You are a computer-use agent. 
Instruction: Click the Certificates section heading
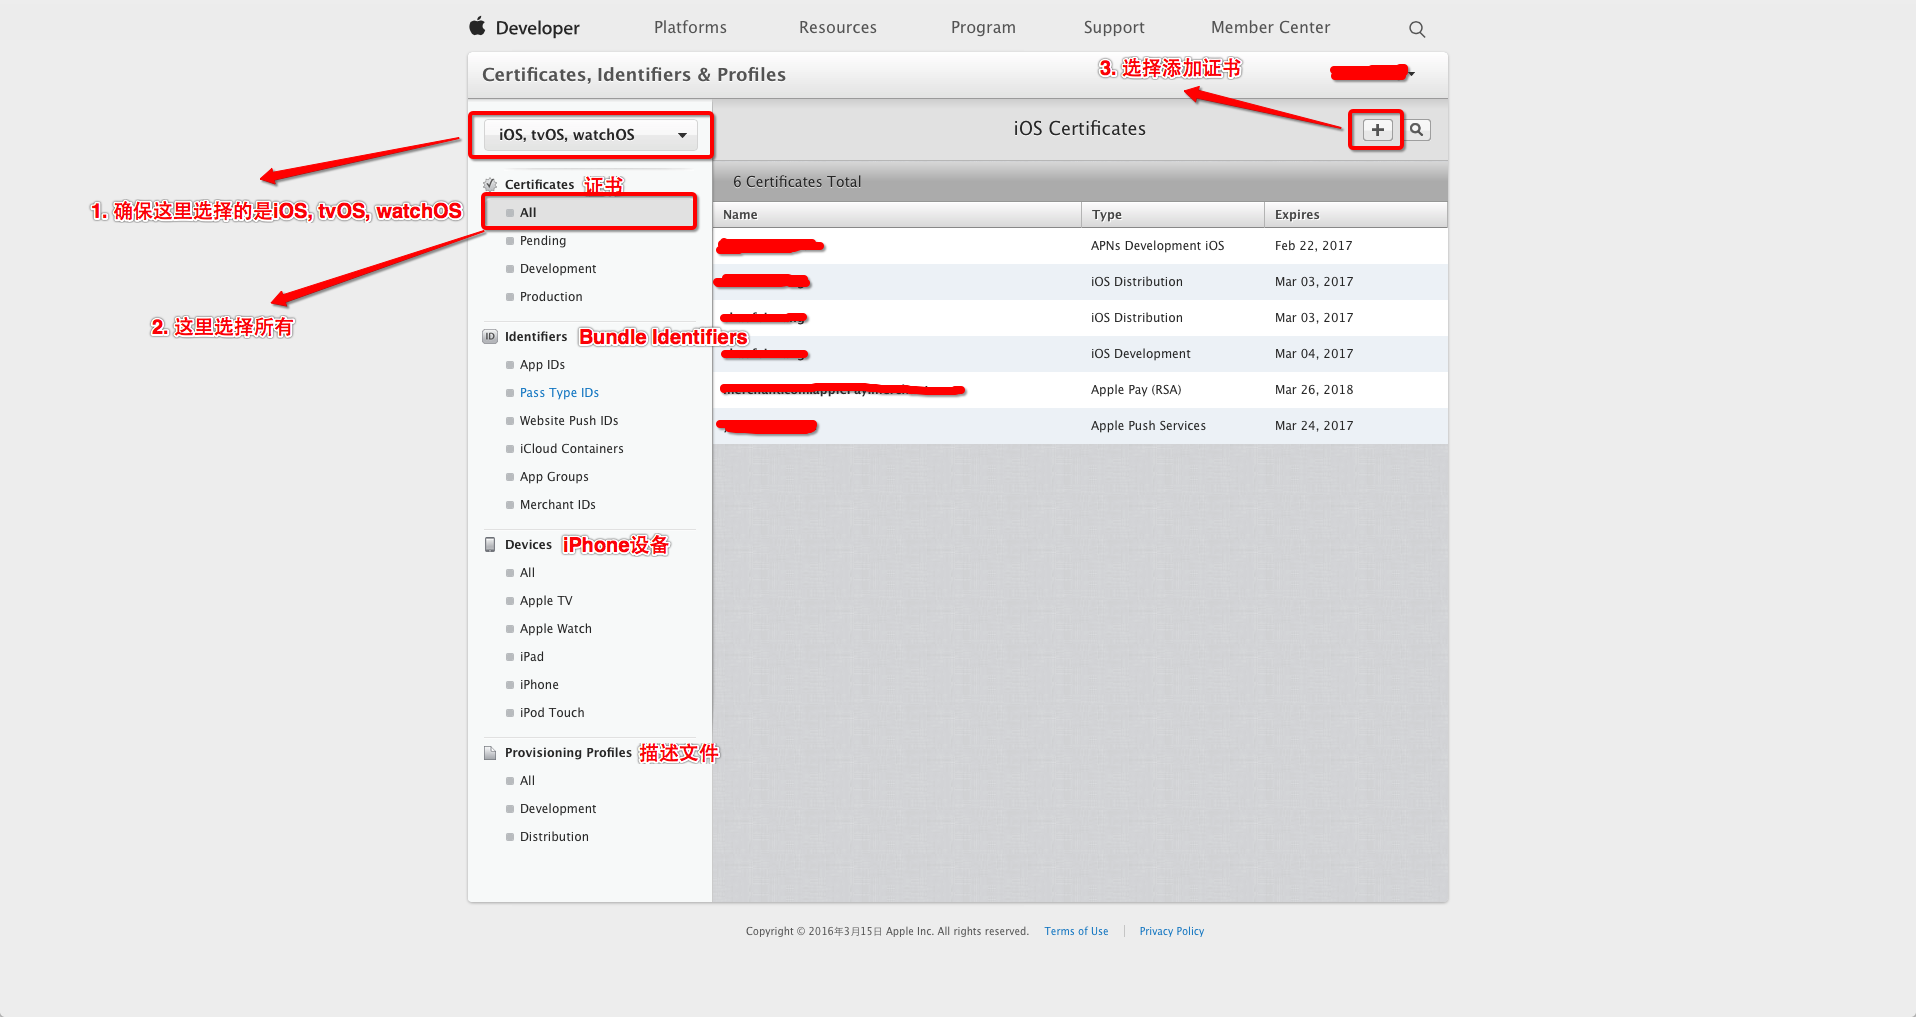[539, 185]
